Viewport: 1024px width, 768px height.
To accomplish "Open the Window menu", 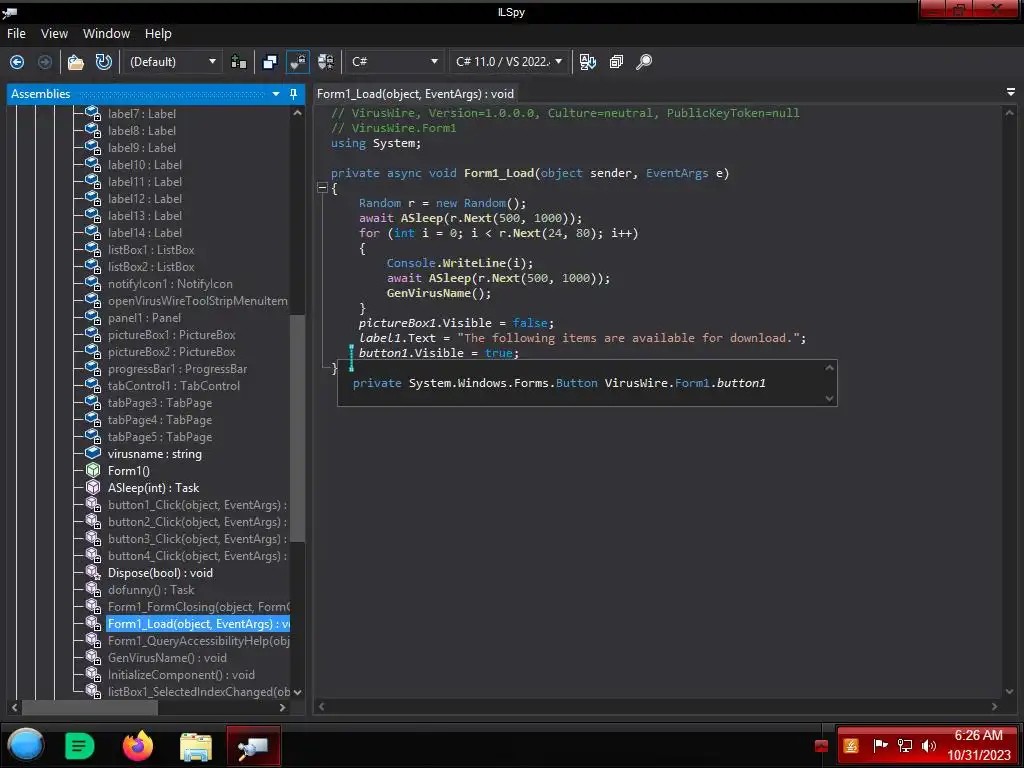I will pos(106,33).
